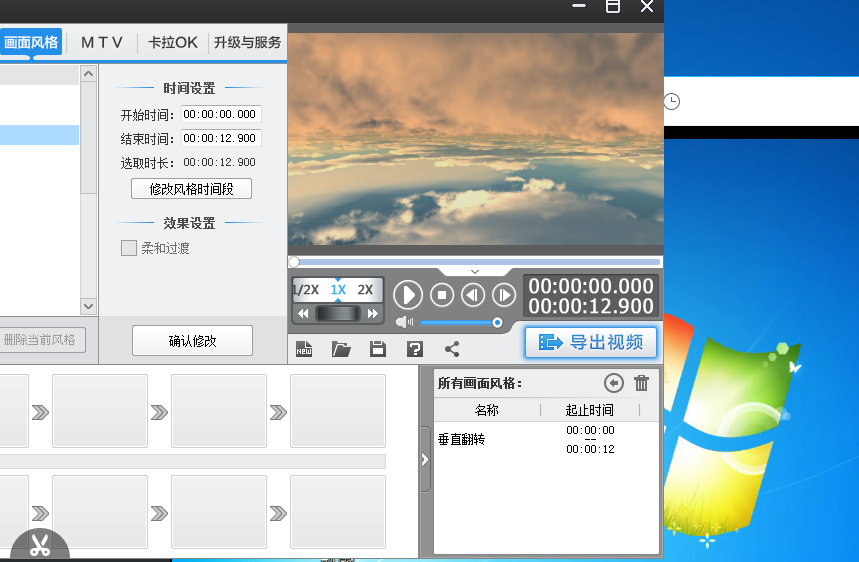Switch to the MTV tab
The height and width of the screenshot is (562, 859).
[102, 42]
